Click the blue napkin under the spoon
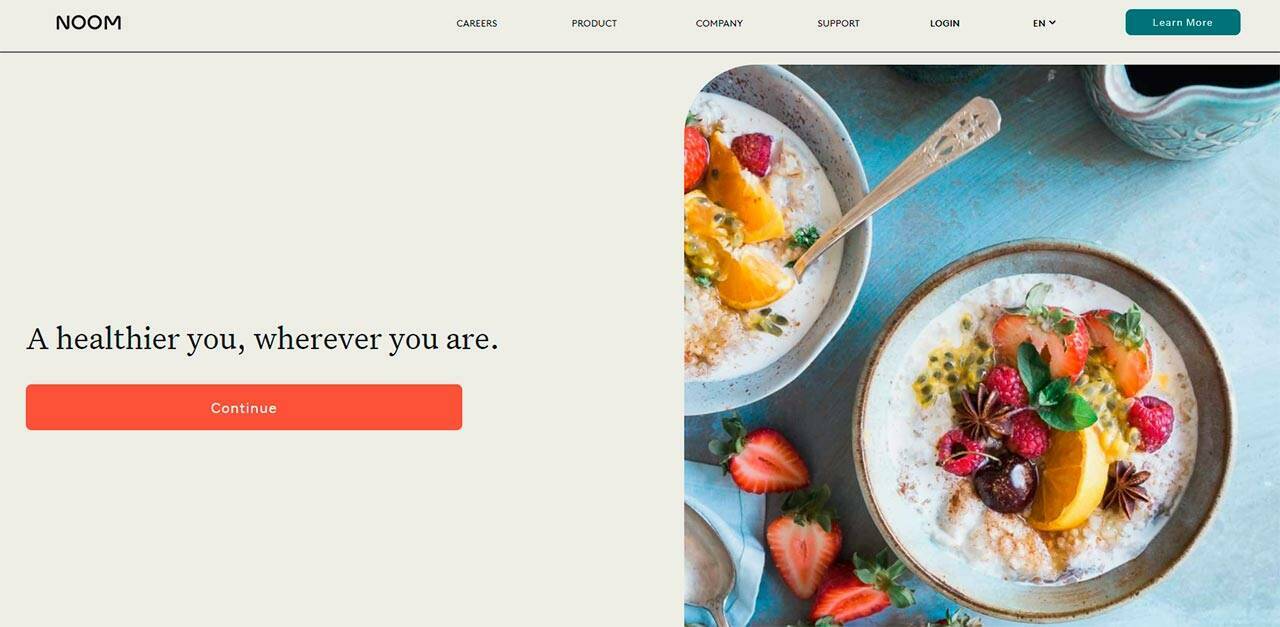This screenshot has height=627, width=1280. [722, 540]
